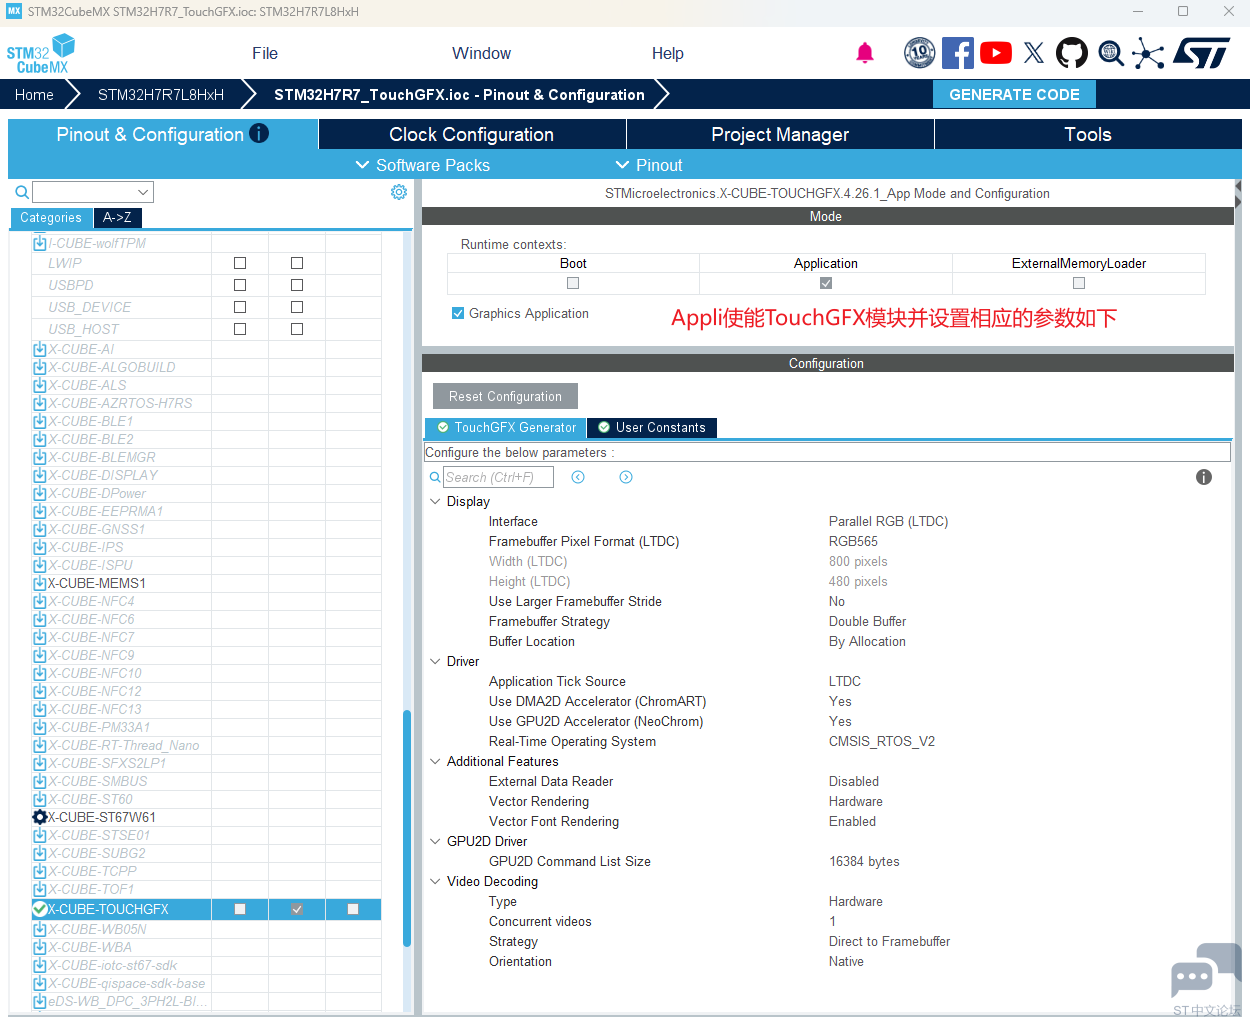Open the ST network star icon
This screenshot has width=1250, height=1026.
(1148, 54)
